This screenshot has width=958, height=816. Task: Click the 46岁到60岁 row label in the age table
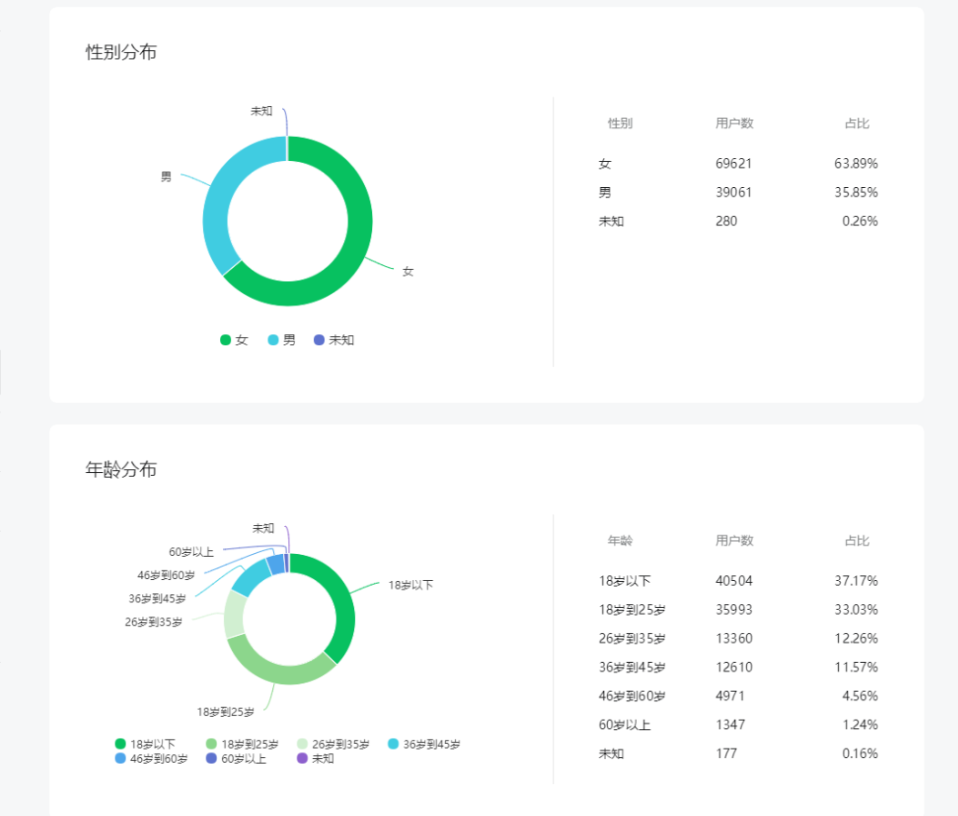(x=632, y=696)
